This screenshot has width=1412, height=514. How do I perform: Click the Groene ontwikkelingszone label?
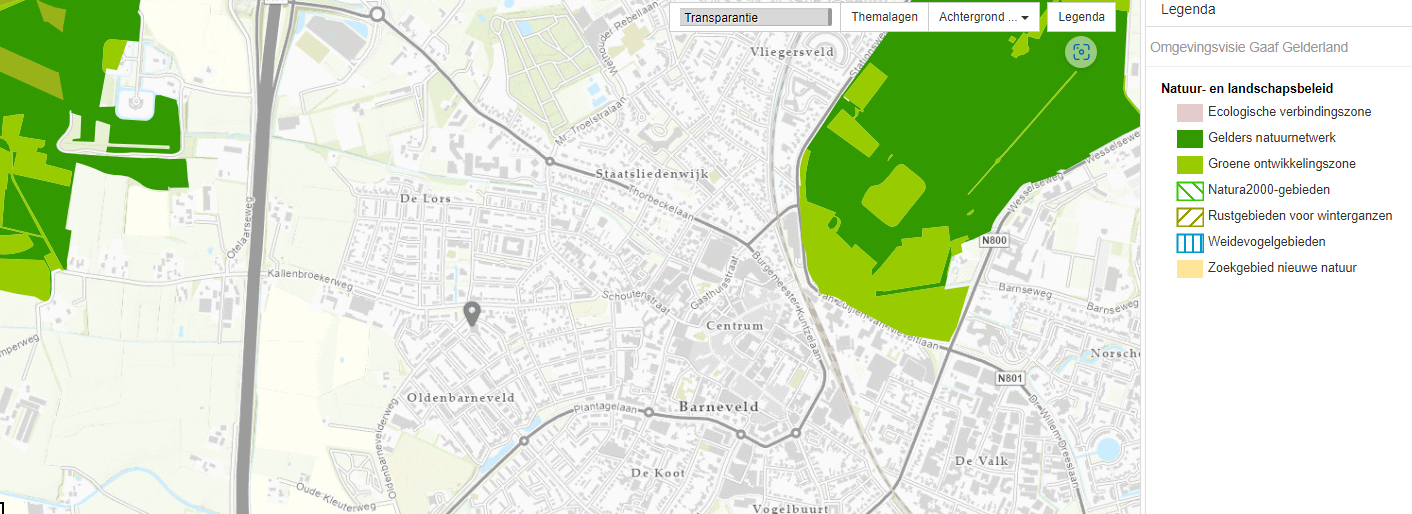coord(1282,164)
